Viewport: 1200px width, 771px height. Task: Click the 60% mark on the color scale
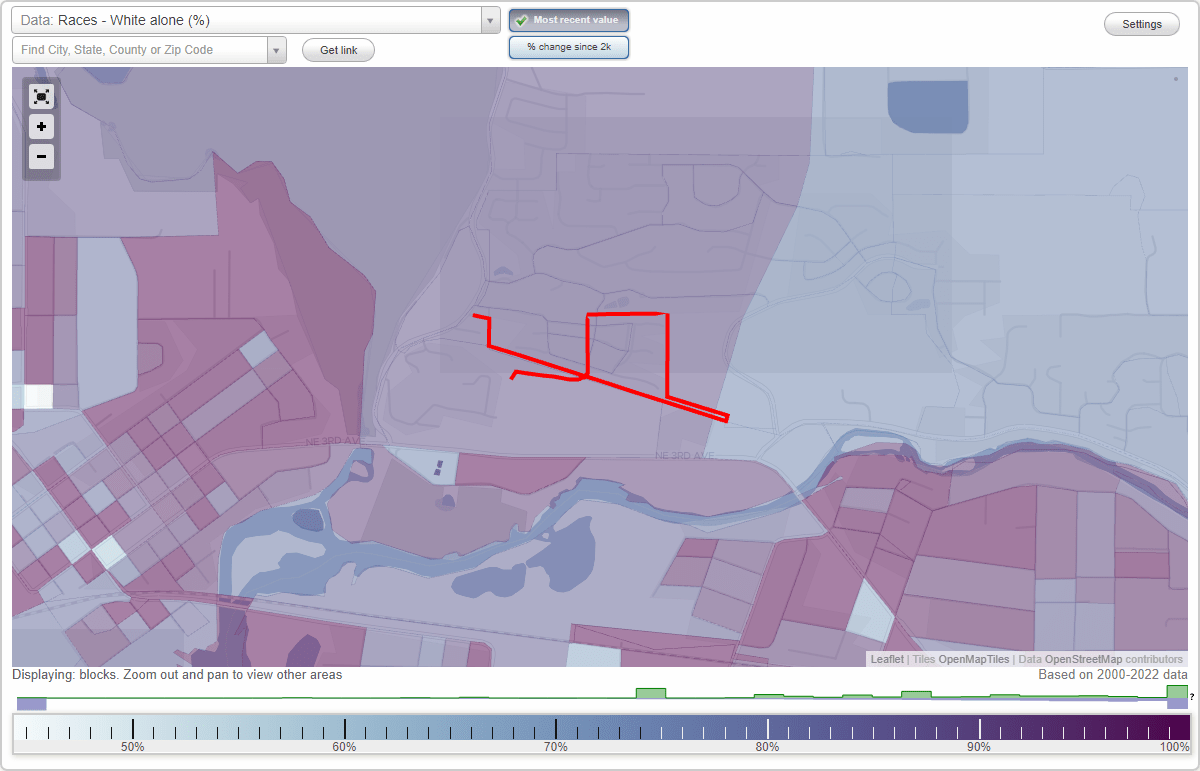345,747
